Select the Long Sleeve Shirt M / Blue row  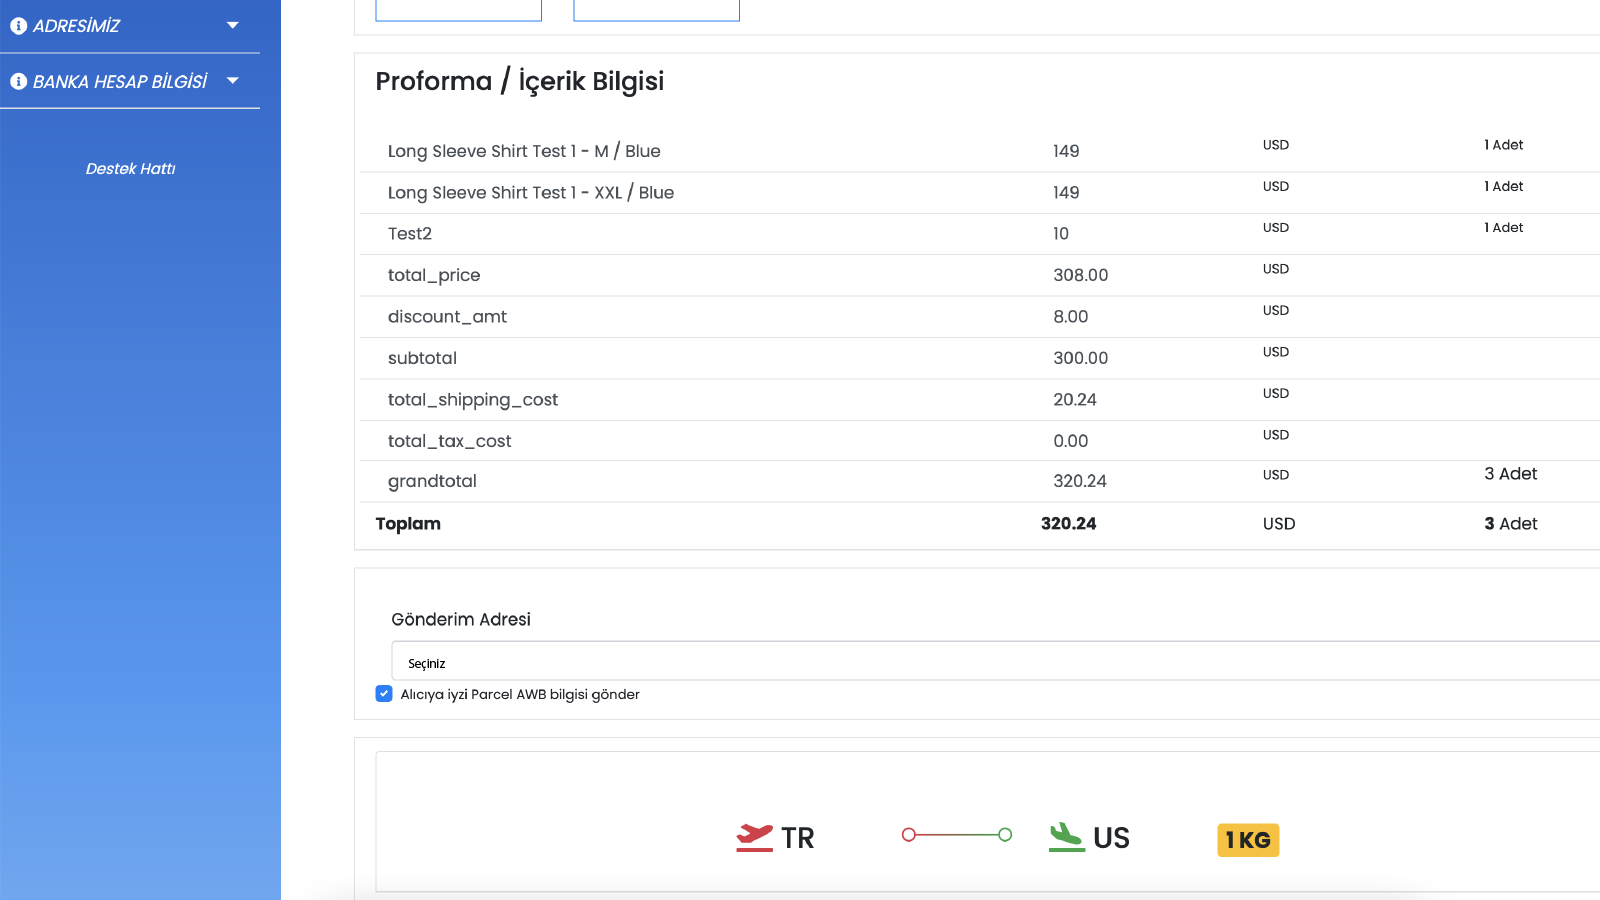point(980,151)
